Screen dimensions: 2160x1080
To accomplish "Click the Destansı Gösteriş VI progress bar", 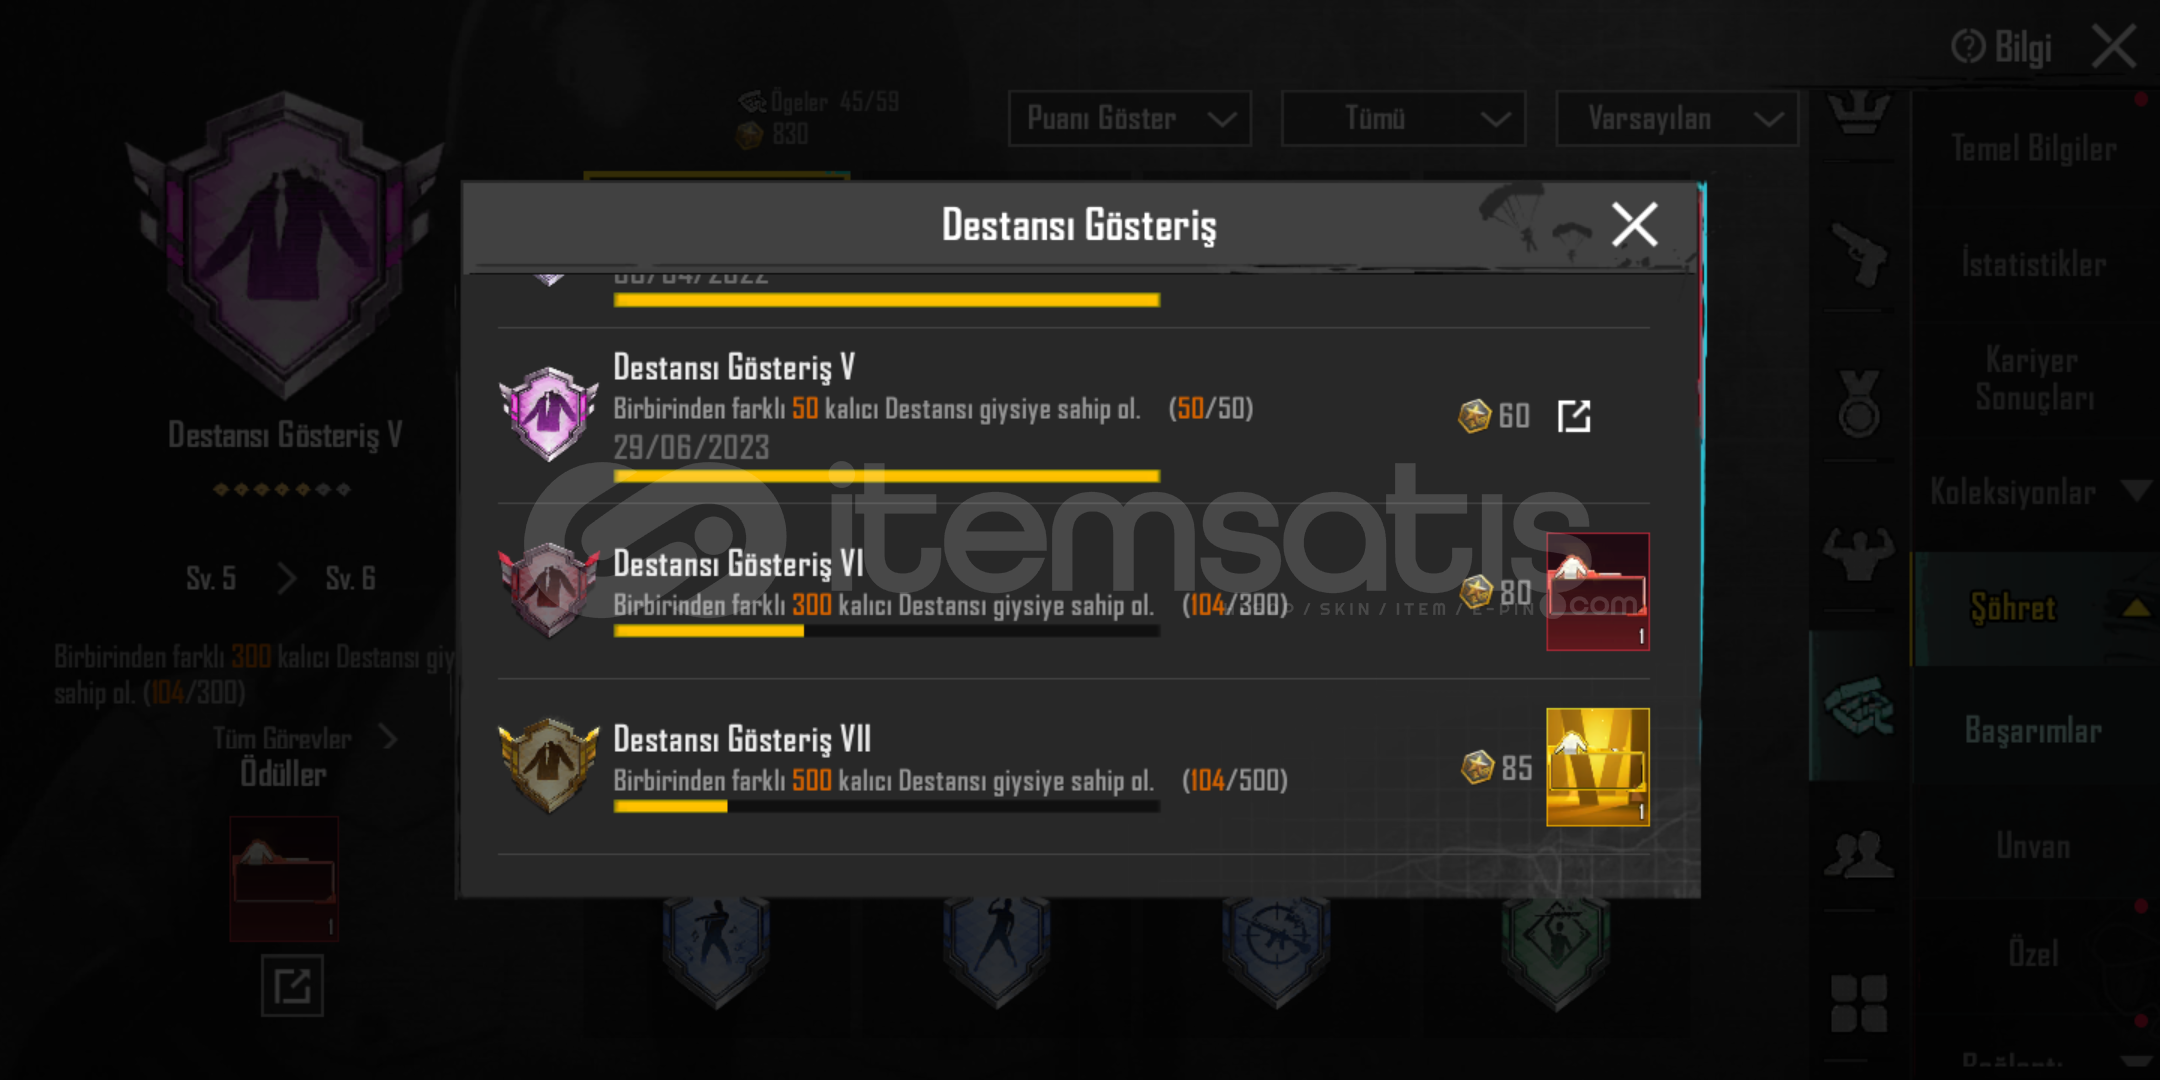I will (887, 631).
